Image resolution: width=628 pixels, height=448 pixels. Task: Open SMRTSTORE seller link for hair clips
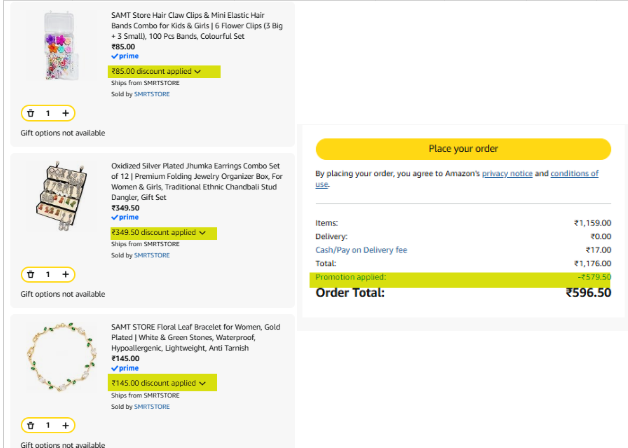152,94
